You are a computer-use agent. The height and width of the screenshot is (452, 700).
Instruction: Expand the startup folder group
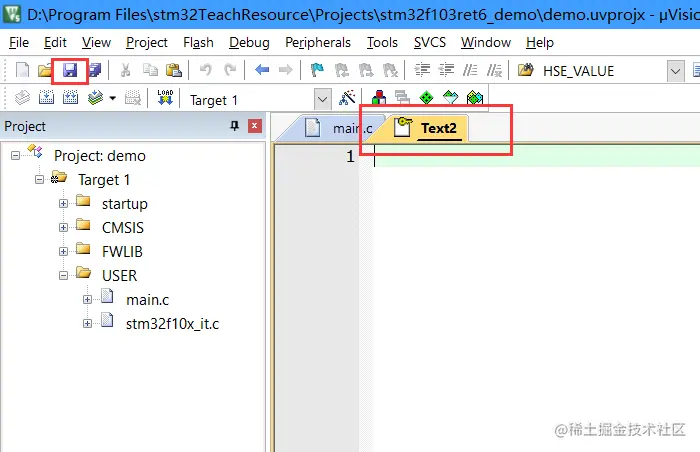click(63, 204)
